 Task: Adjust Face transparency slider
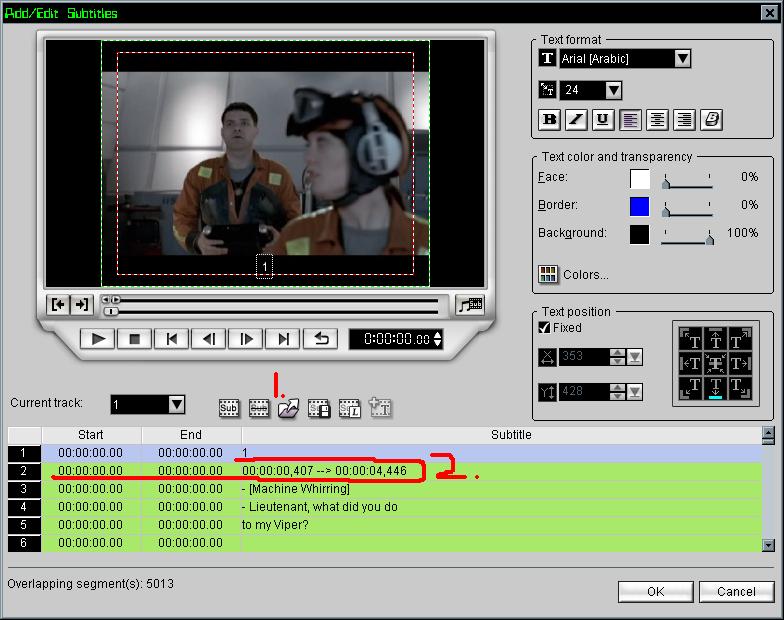tap(666, 184)
